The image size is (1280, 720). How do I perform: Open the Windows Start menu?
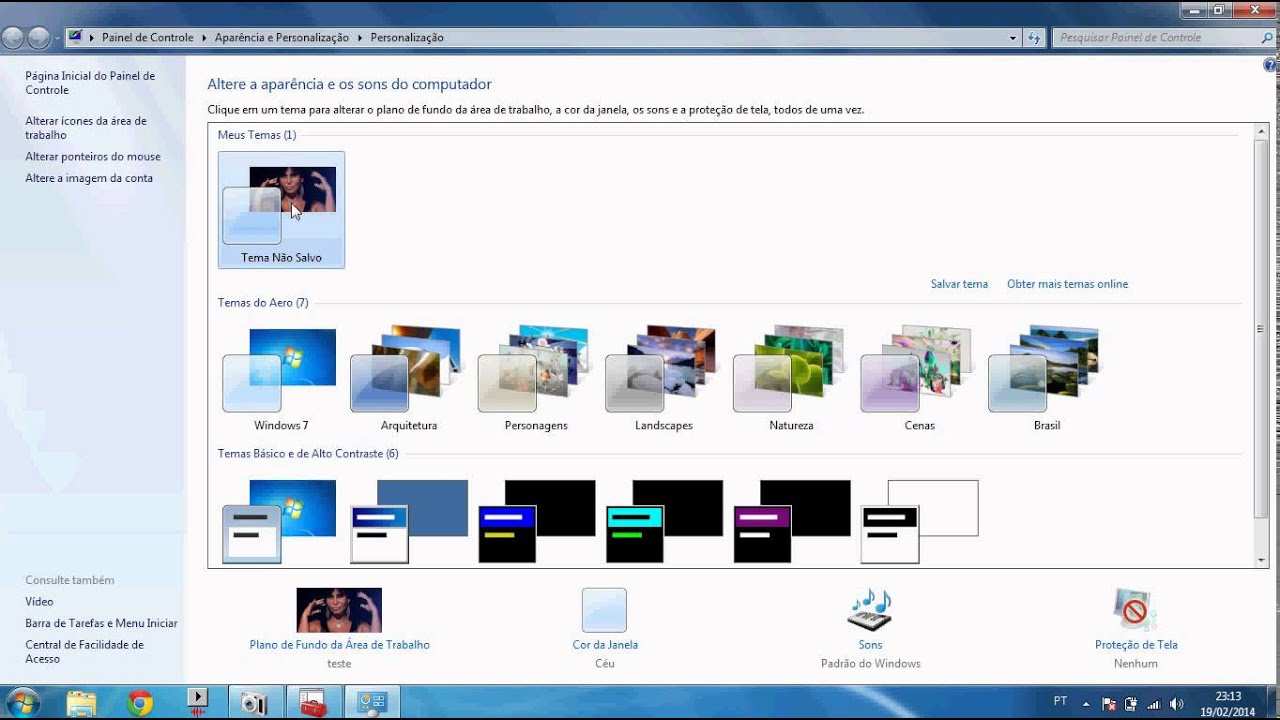point(22,702)
